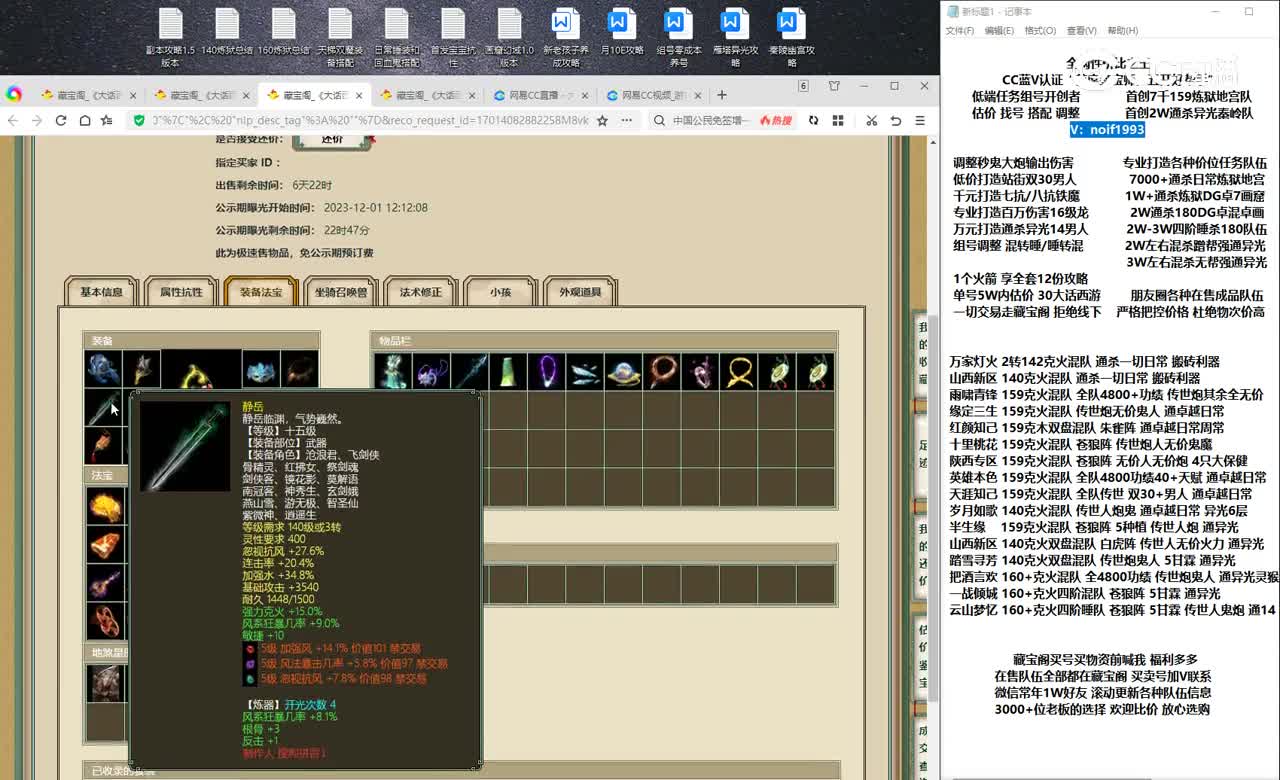
Task: Open Notepad 编辑(E) menu
Action: [999, 31]
